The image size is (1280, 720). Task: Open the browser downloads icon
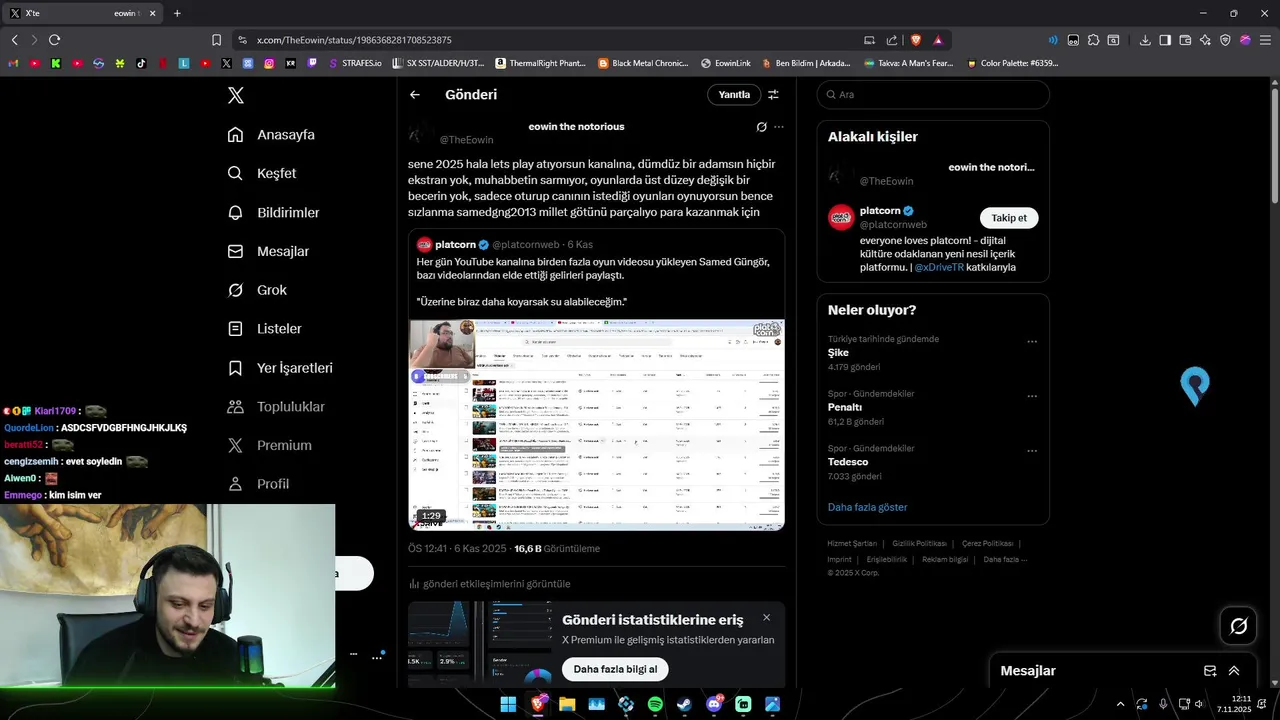click(x=1145, y=40)
